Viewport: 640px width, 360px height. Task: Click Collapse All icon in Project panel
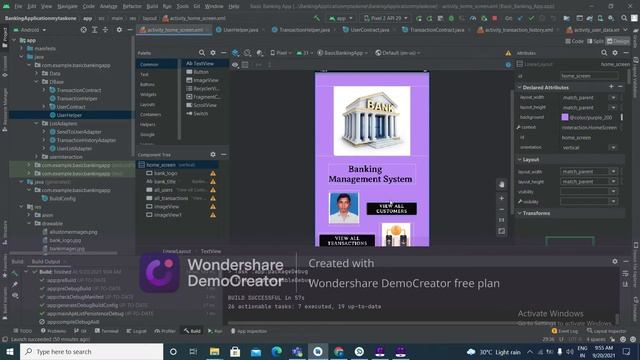point(105,30)
